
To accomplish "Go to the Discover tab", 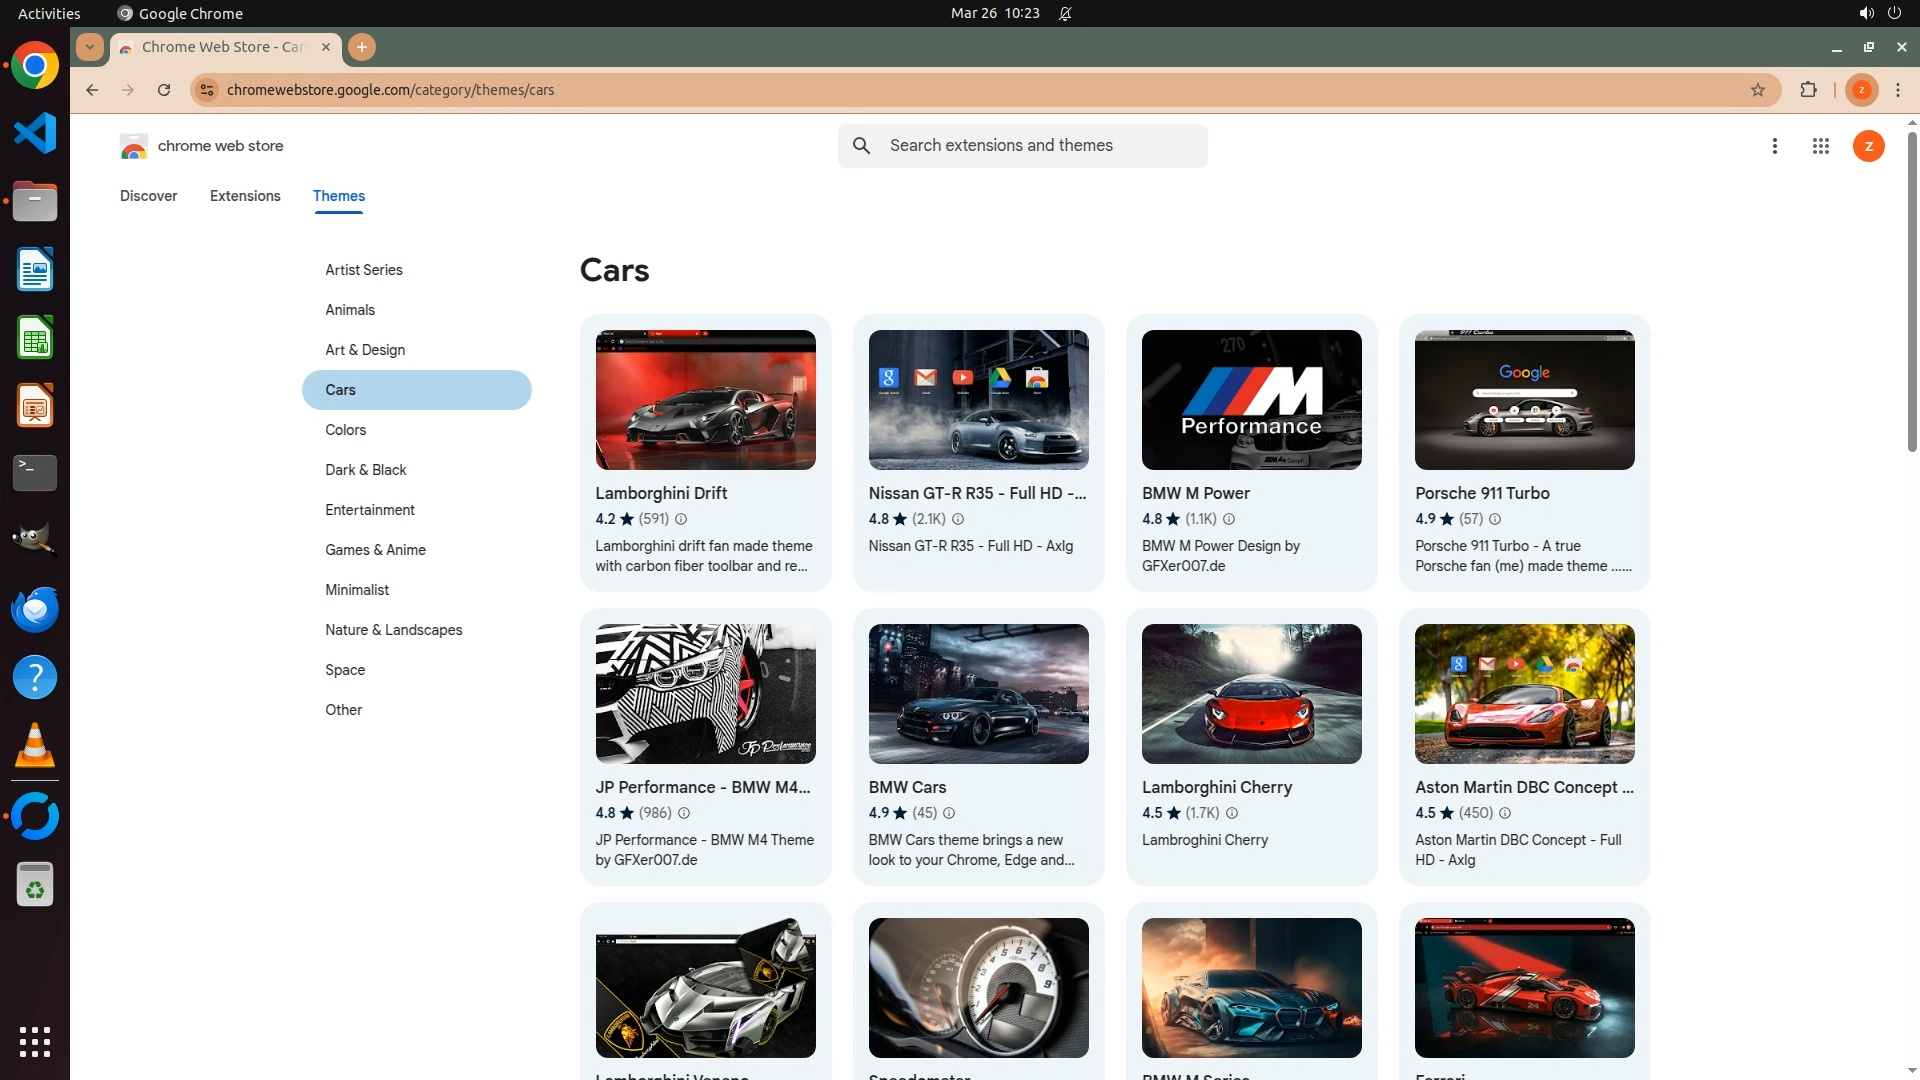I will point(148,196).
